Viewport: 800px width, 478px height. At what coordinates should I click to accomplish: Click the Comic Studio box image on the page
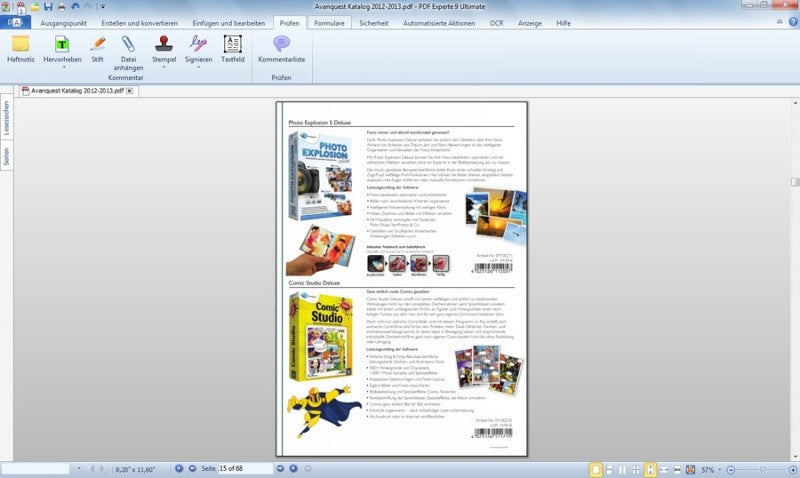click(x=321, y=336)
